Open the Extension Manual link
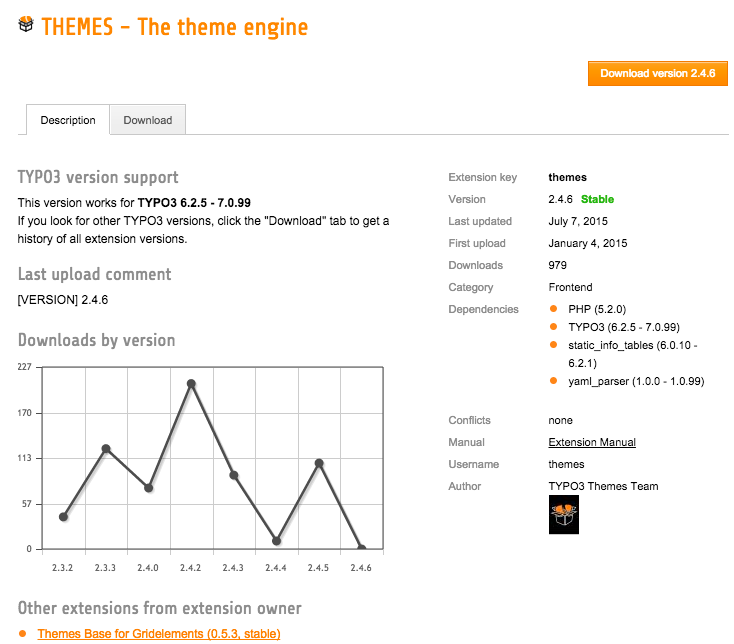The width and height of the screenshot is (734, 644). click(592, 442)
